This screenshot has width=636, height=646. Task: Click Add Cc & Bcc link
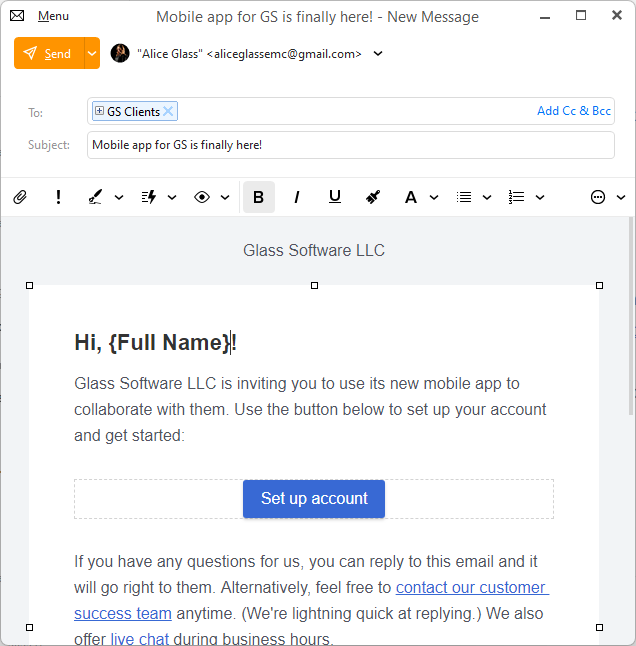tap(573, 111)
